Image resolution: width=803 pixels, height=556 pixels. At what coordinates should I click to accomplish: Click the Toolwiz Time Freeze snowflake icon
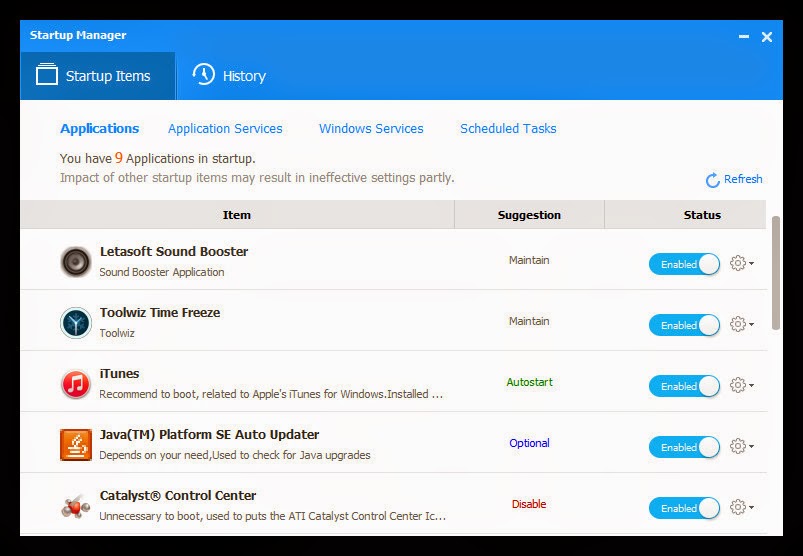pyautogui.click(x=76, y=323)
